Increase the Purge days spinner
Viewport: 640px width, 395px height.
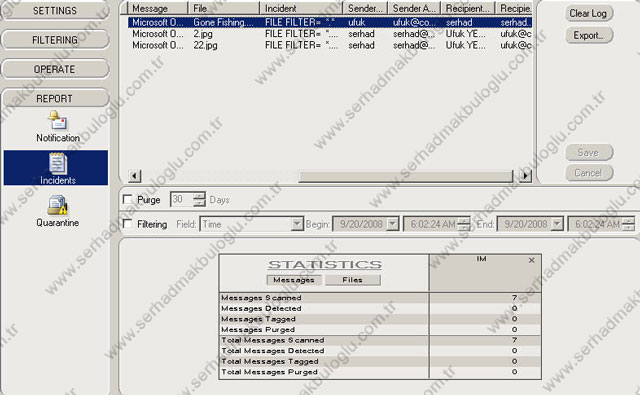point(200,196)
